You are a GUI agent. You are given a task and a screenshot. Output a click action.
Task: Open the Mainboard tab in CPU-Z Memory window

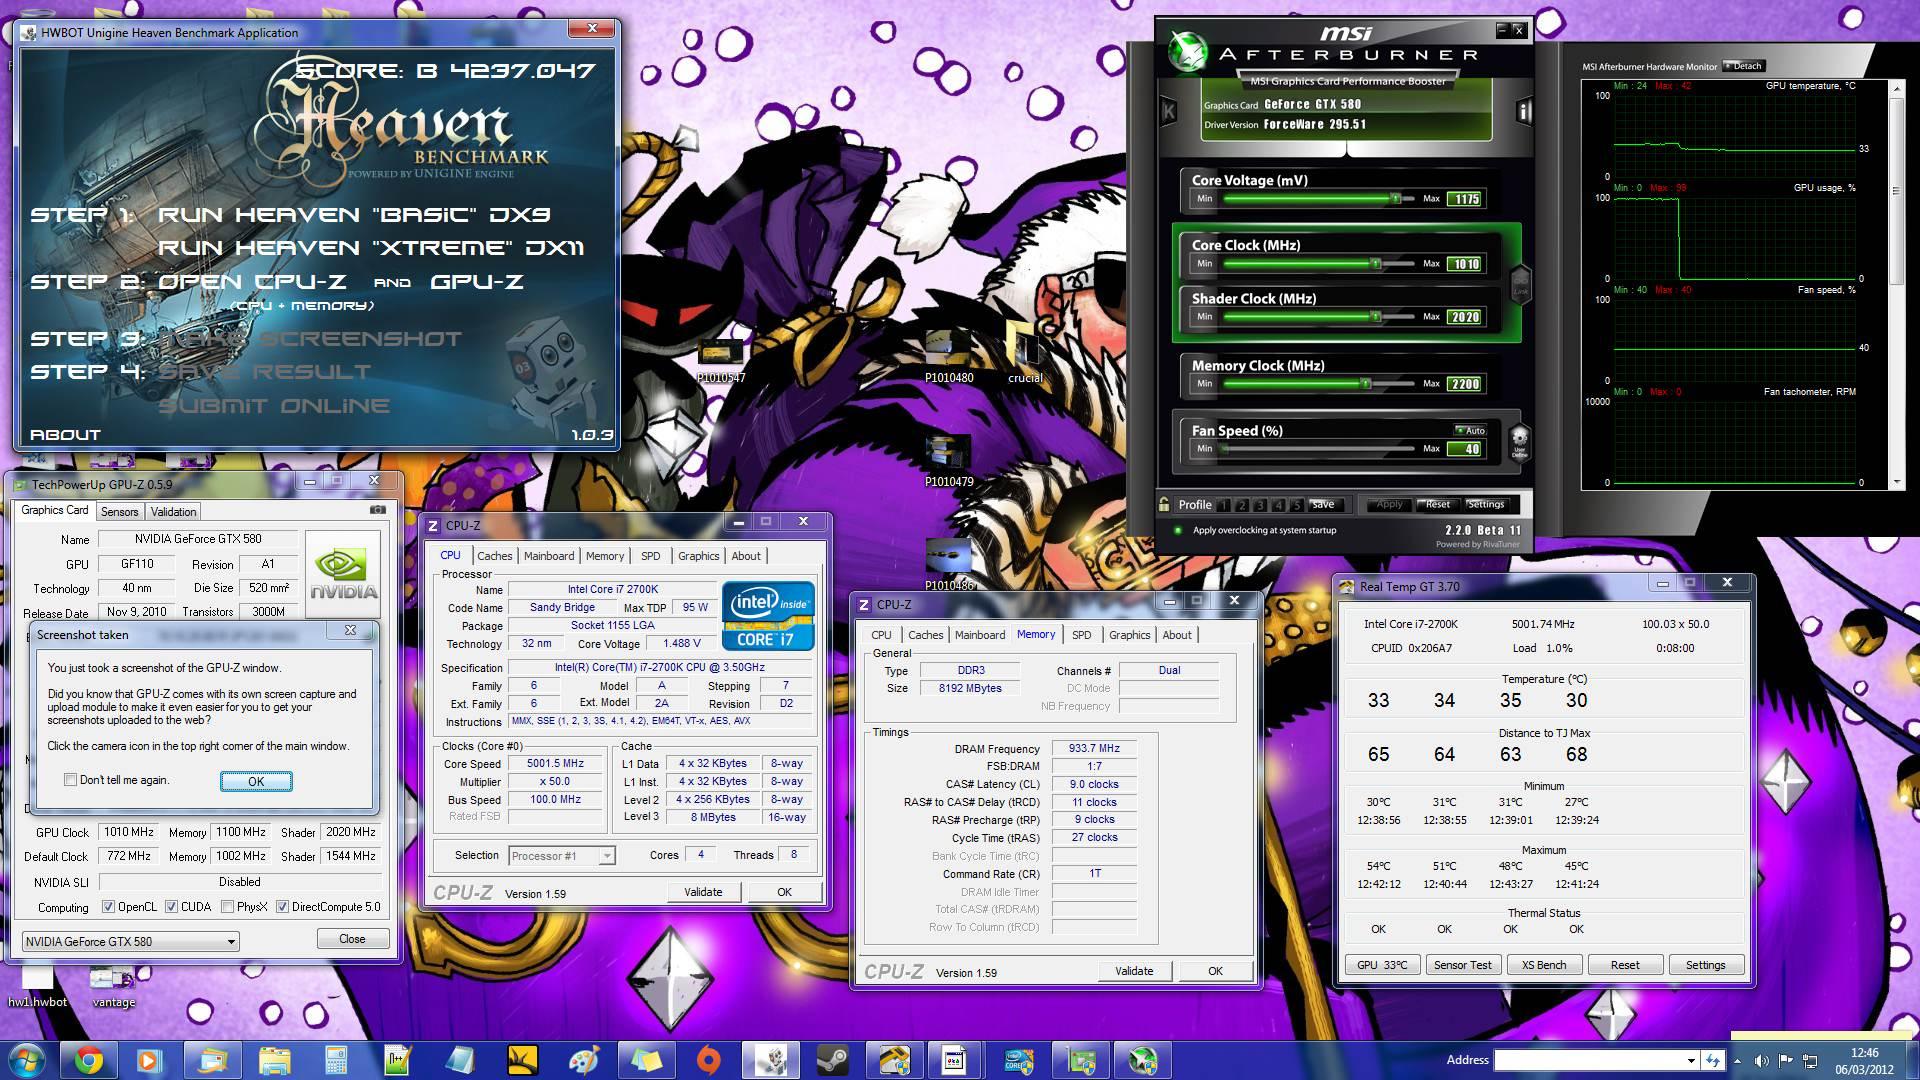coord(980,635)
